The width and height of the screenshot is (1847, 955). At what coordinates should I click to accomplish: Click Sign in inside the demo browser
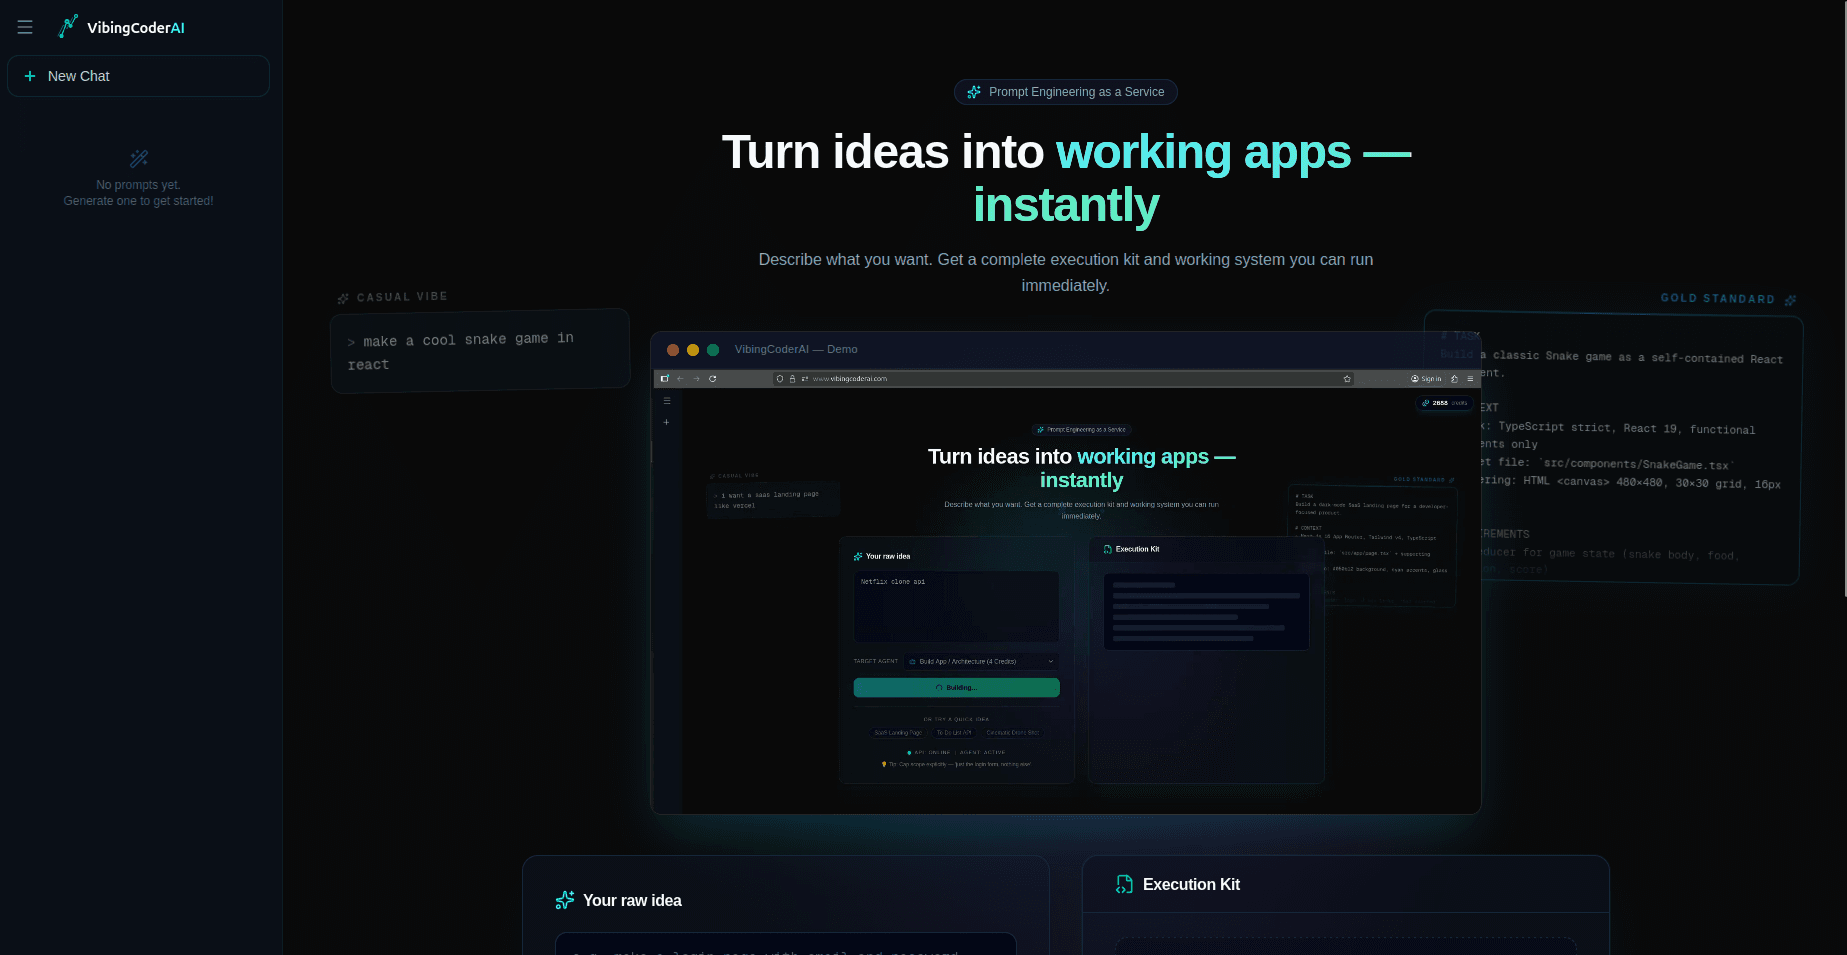(1426, 379)
